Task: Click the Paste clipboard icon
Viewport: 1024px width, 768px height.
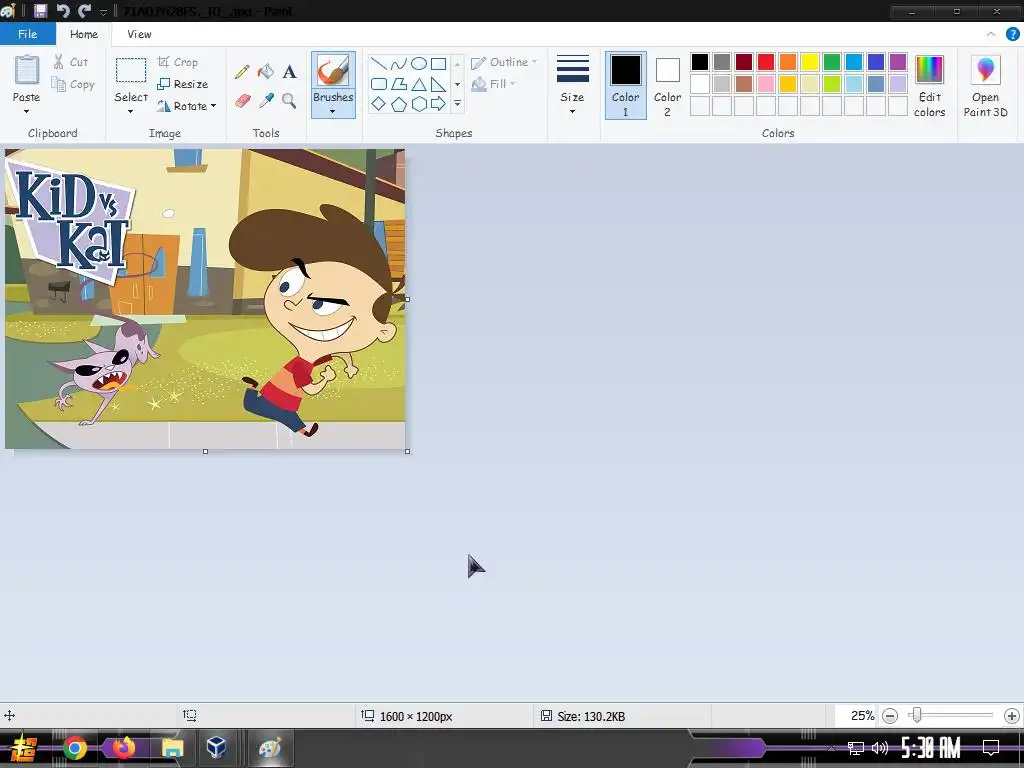Action: 27,70
